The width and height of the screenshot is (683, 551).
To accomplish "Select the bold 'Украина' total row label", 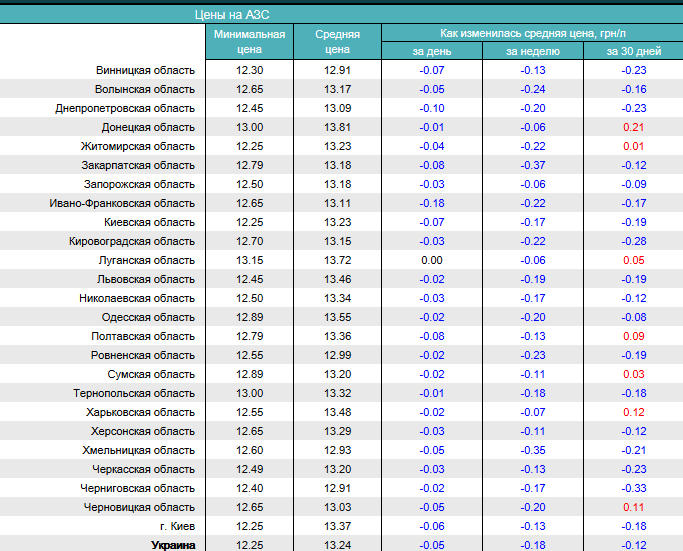I will [x=172, y=545].
